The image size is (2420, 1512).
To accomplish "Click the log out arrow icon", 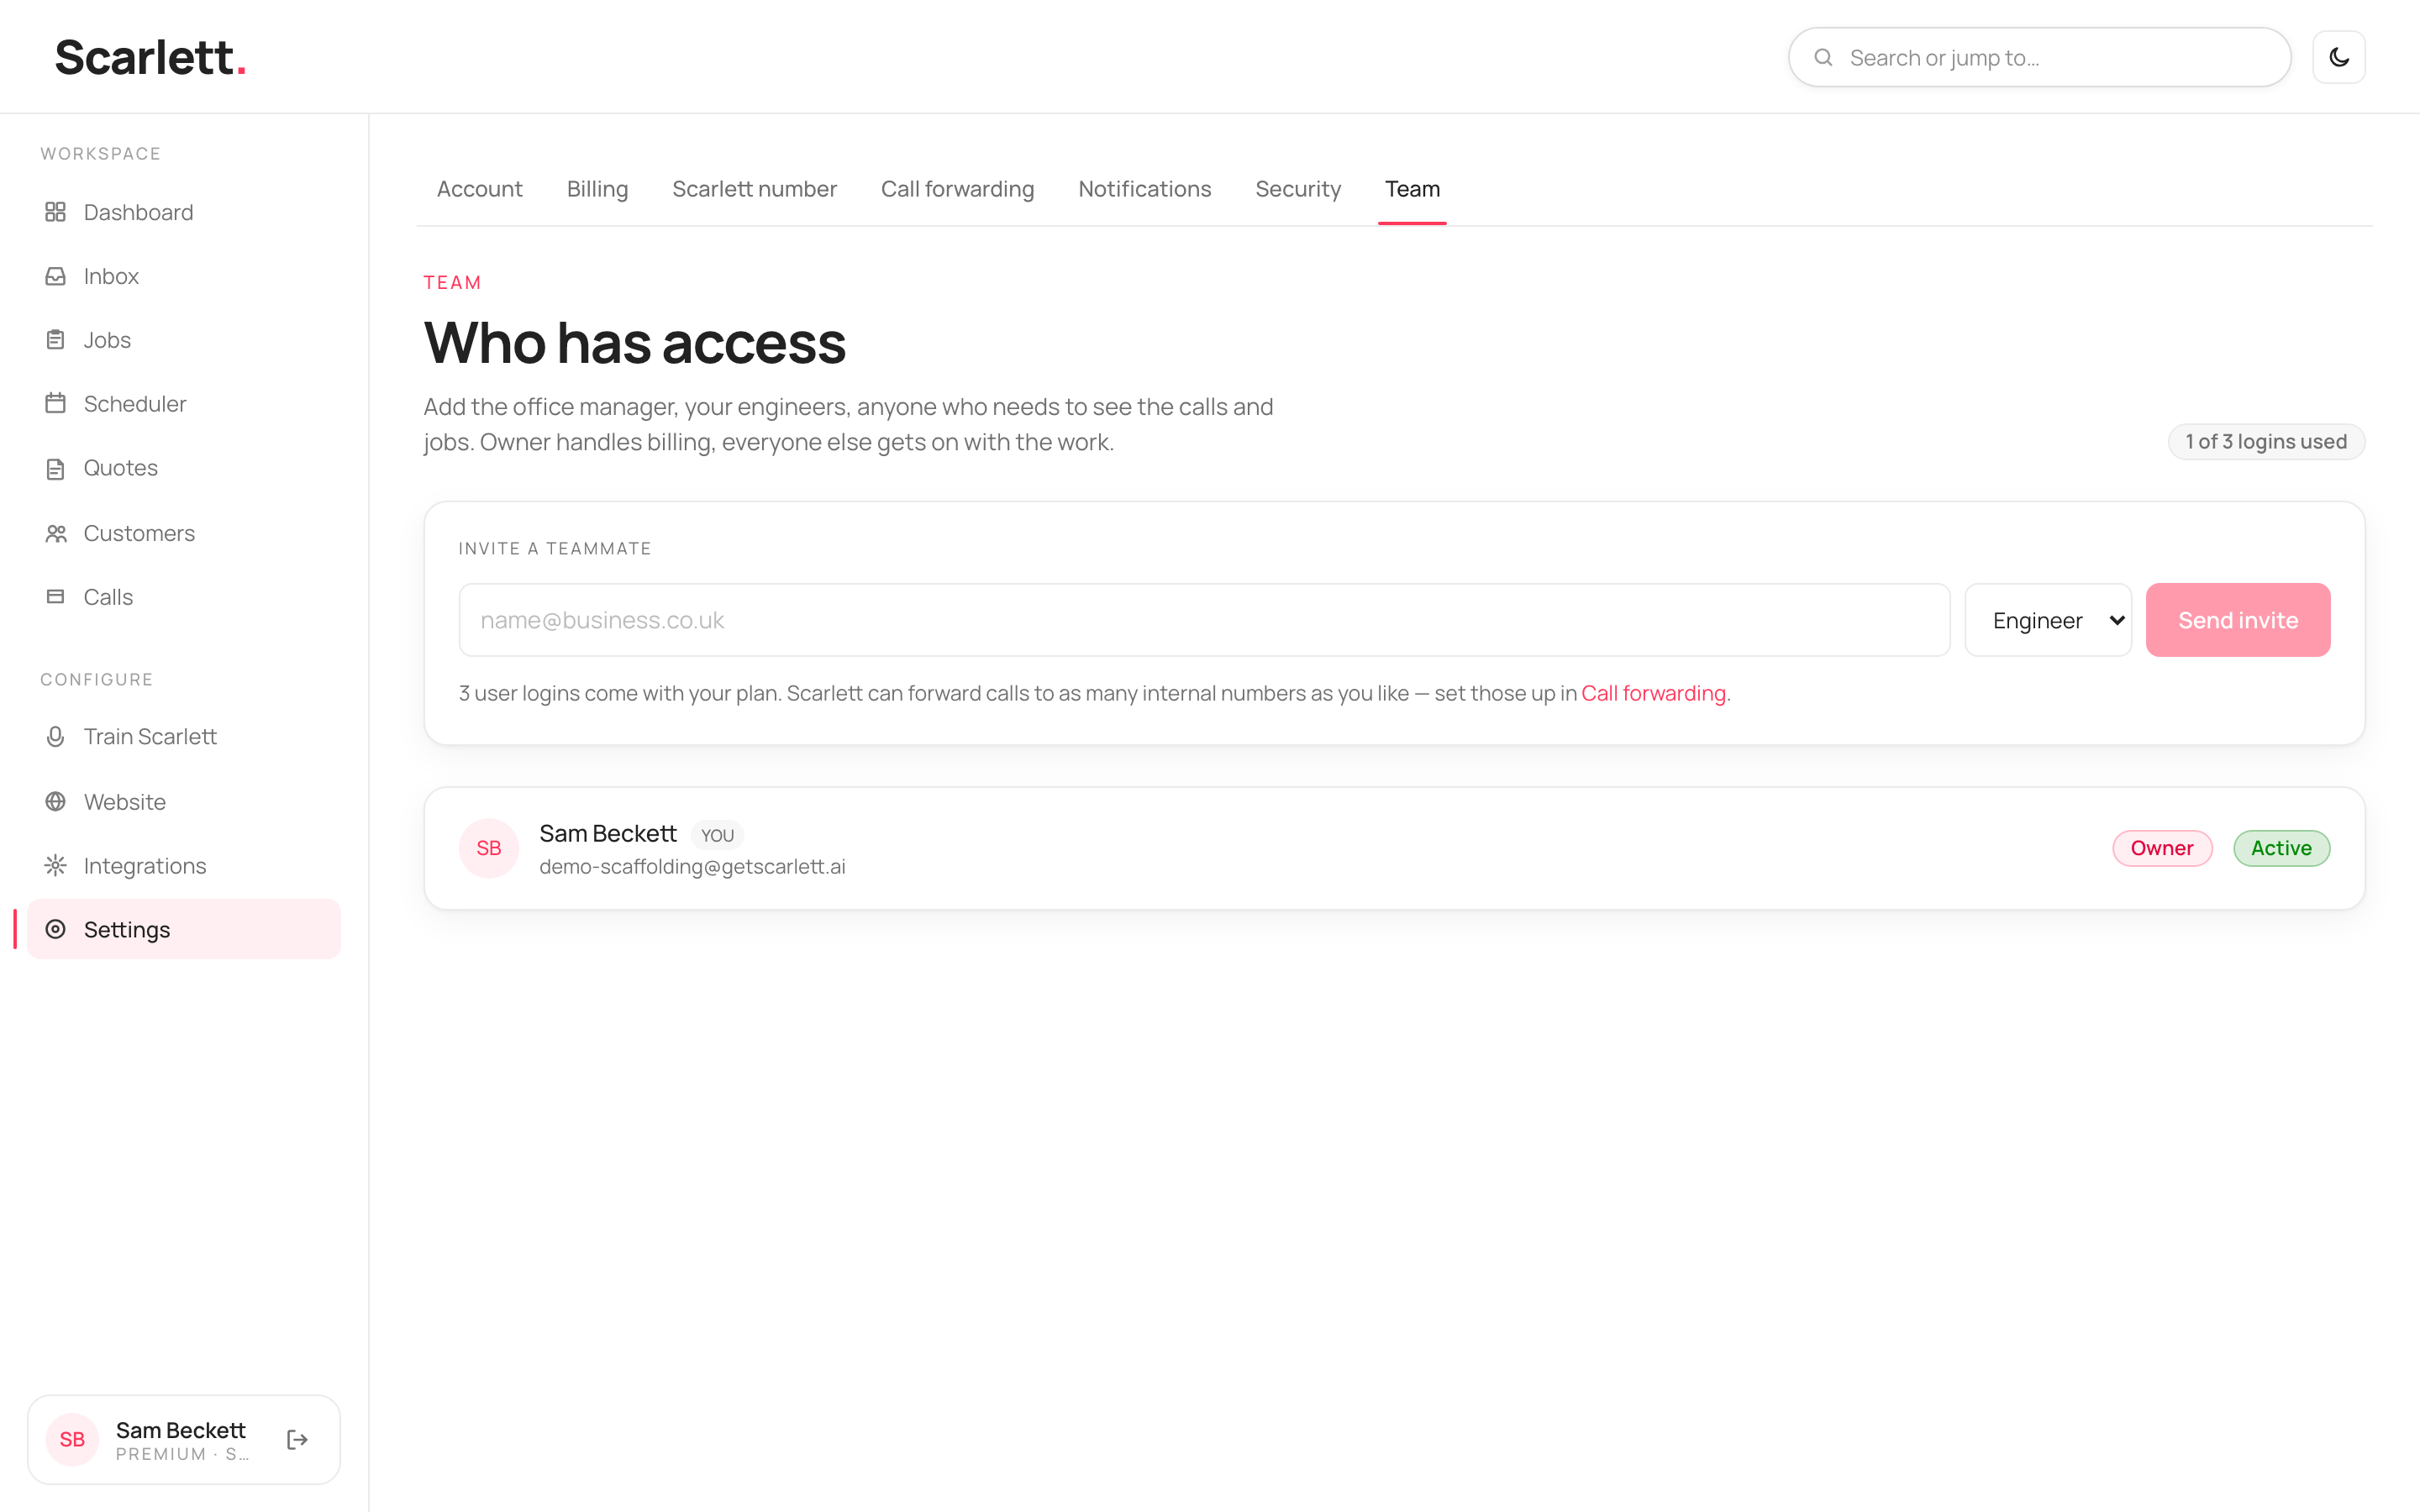I will point(297,1440).
